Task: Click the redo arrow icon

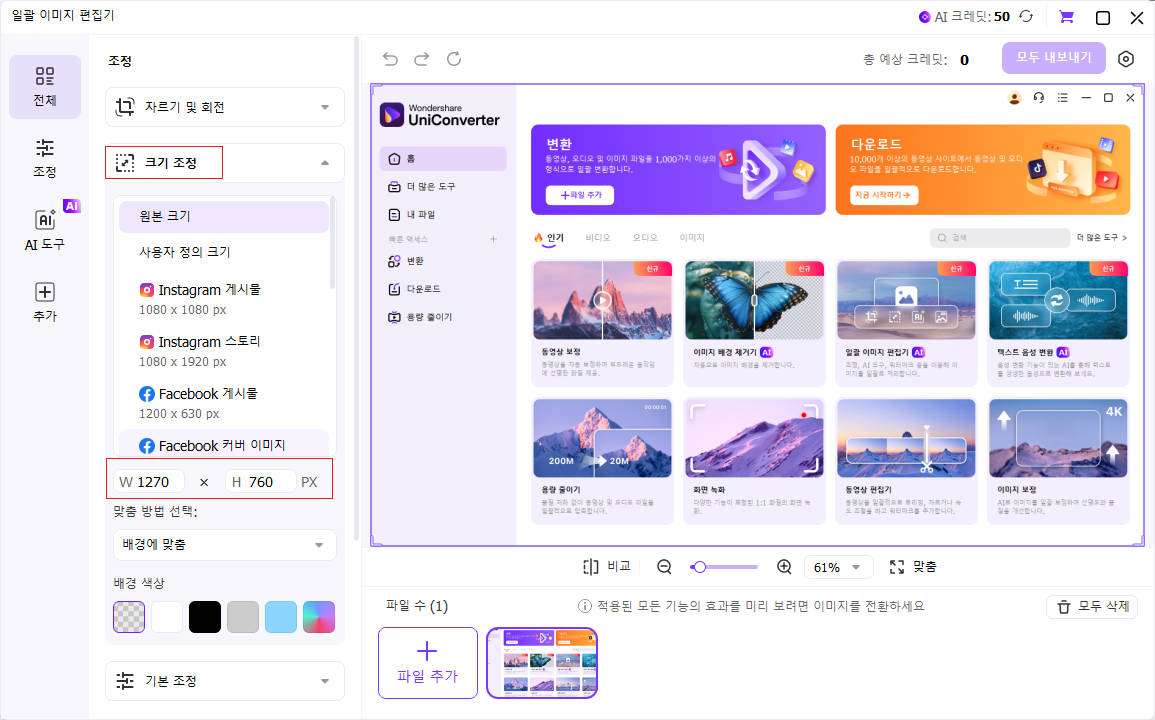Action: pos(422,59)
